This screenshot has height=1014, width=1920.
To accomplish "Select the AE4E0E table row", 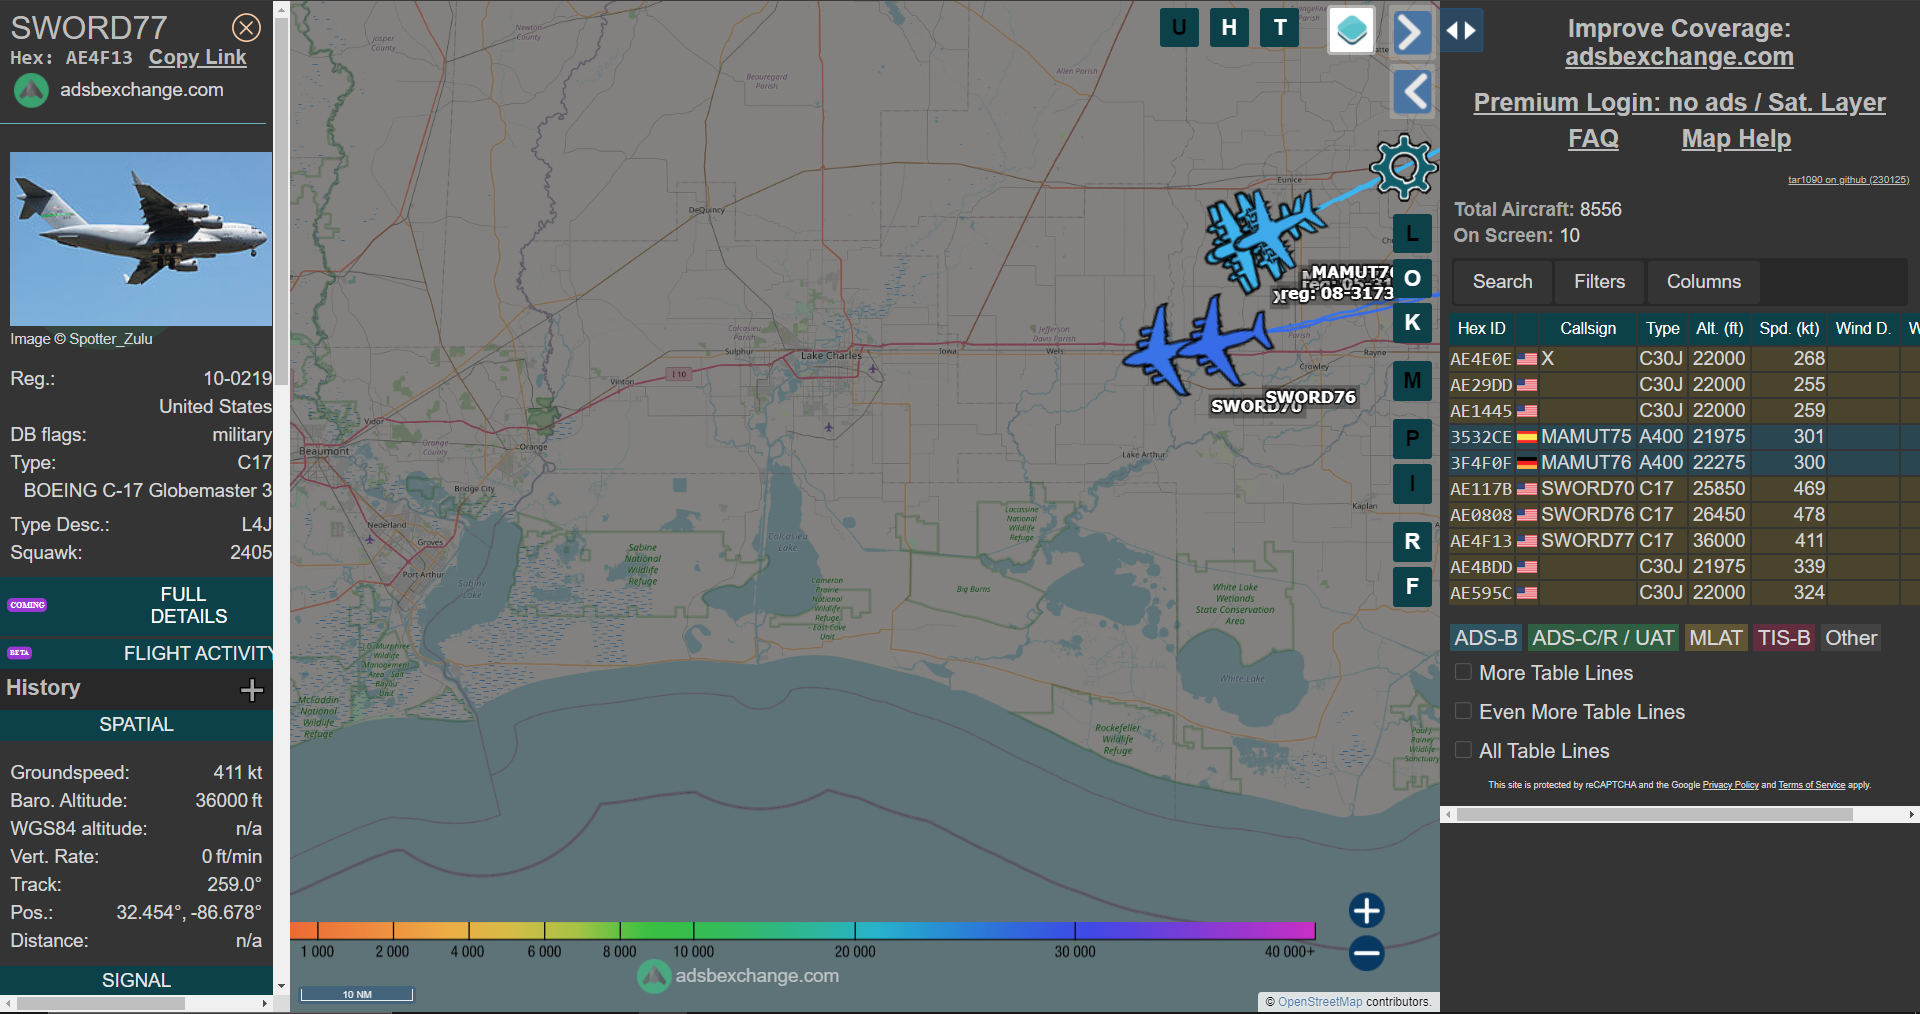I will click(x=1684, y=359).
